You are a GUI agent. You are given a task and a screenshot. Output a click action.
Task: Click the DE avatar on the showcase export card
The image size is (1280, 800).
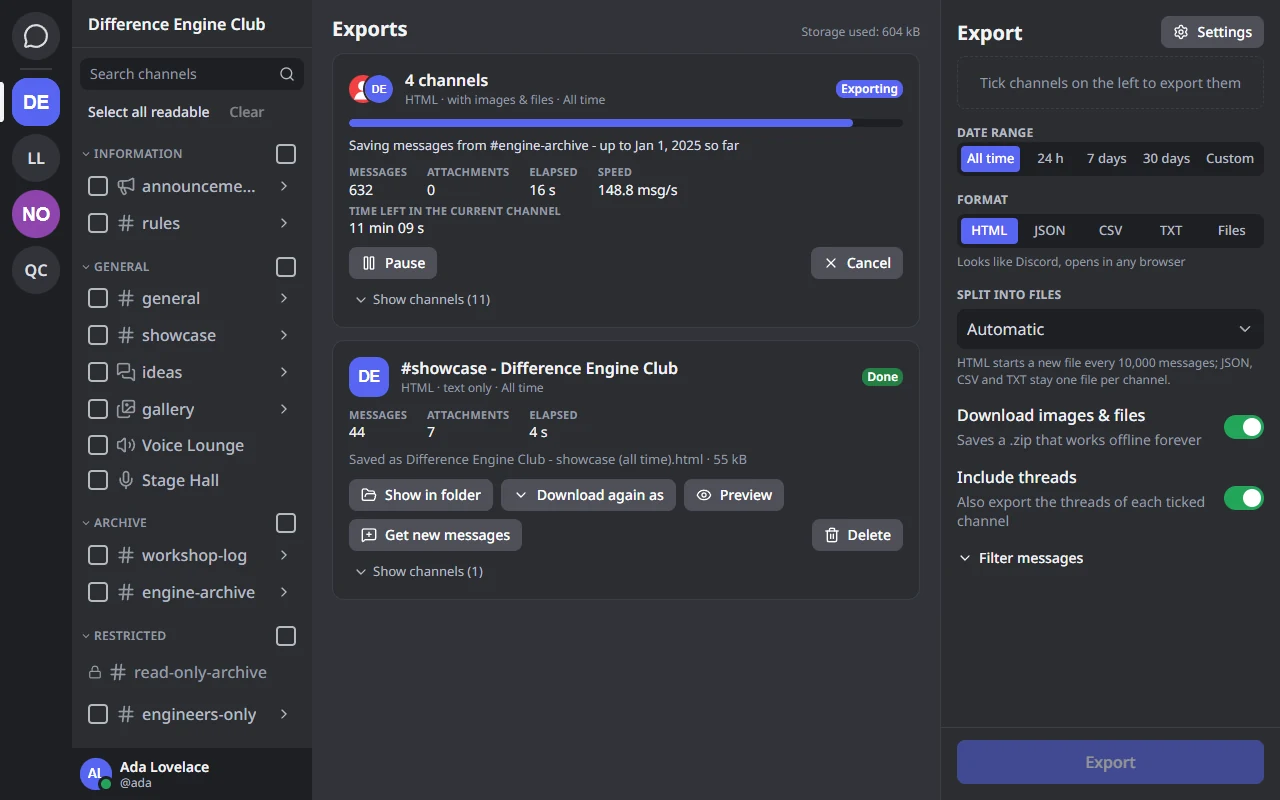coord(369,377)
